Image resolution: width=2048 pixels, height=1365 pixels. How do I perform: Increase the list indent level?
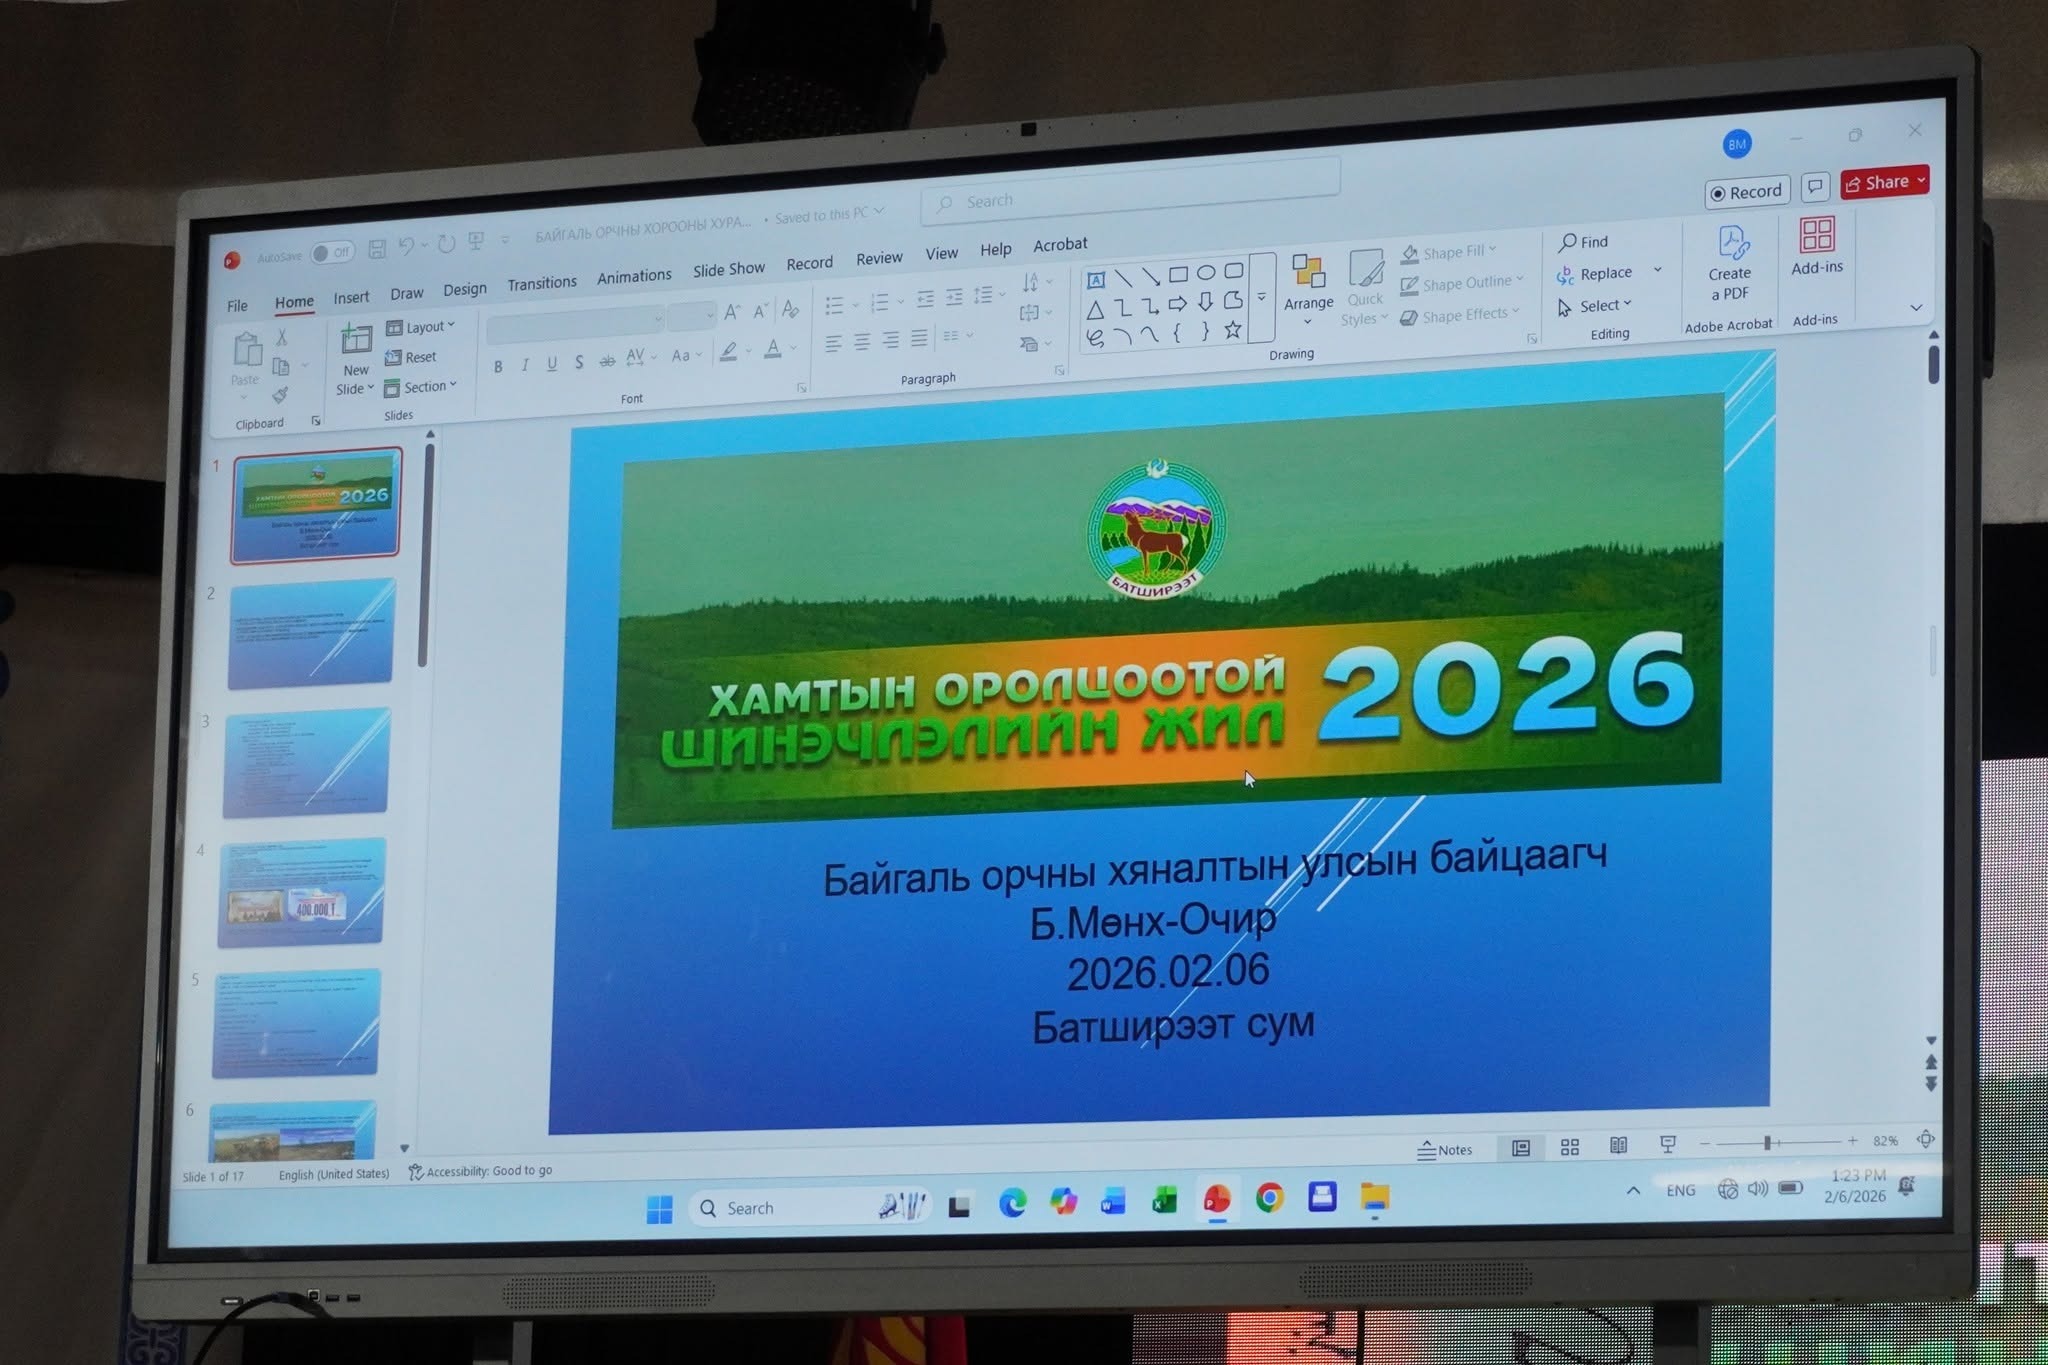point(954,297)
